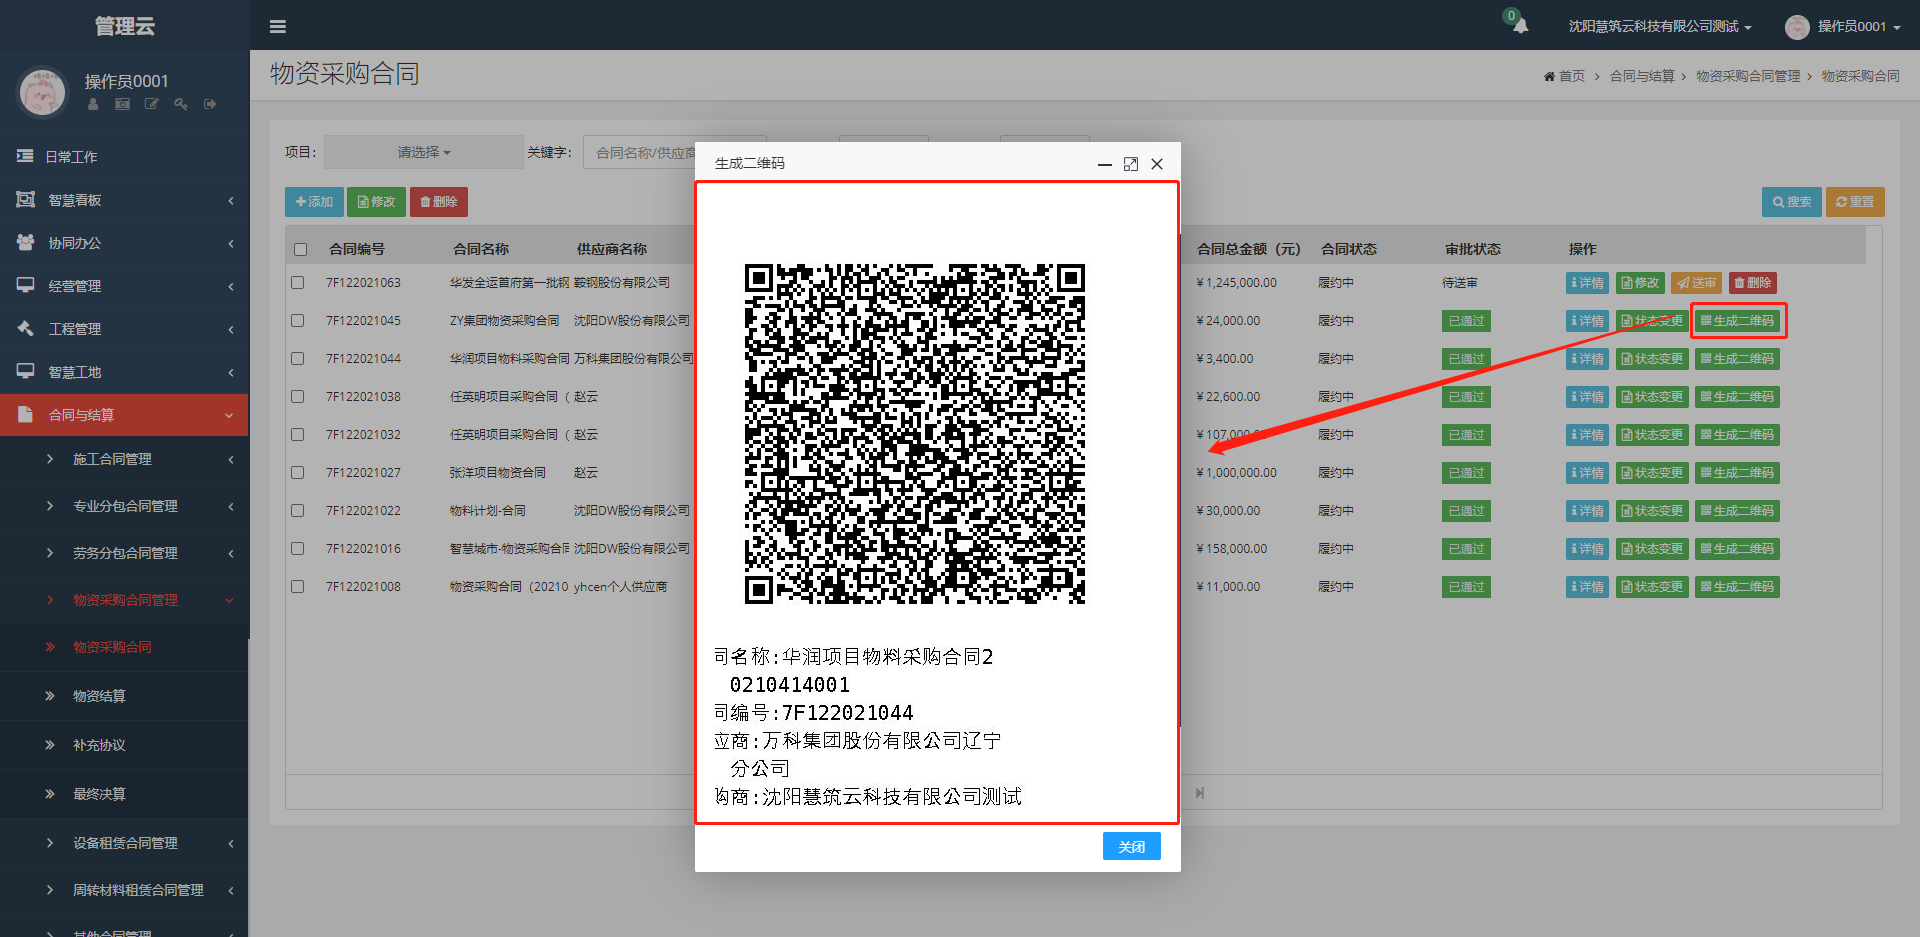
Task: Check the row 7F122021045 checkbox
Action: coord(297,321)
